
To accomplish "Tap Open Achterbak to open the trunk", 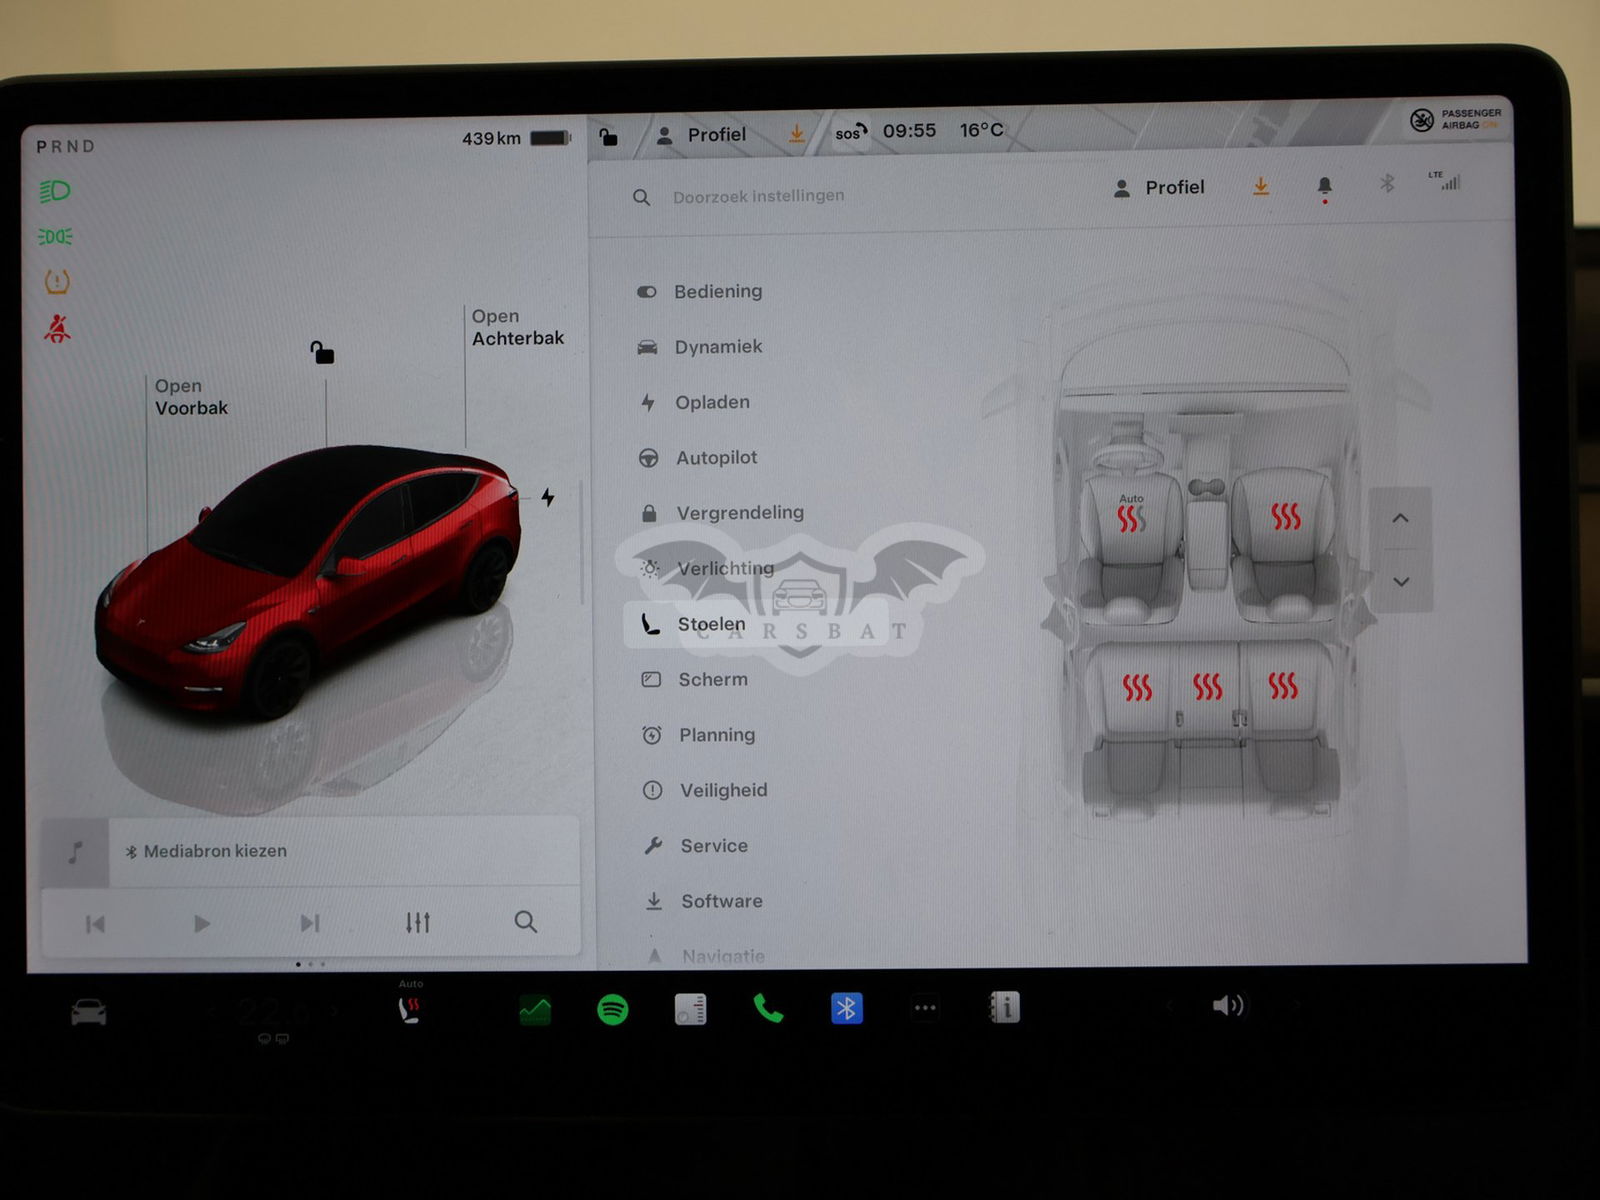I will pyautogui.click(x=517, y=327).
